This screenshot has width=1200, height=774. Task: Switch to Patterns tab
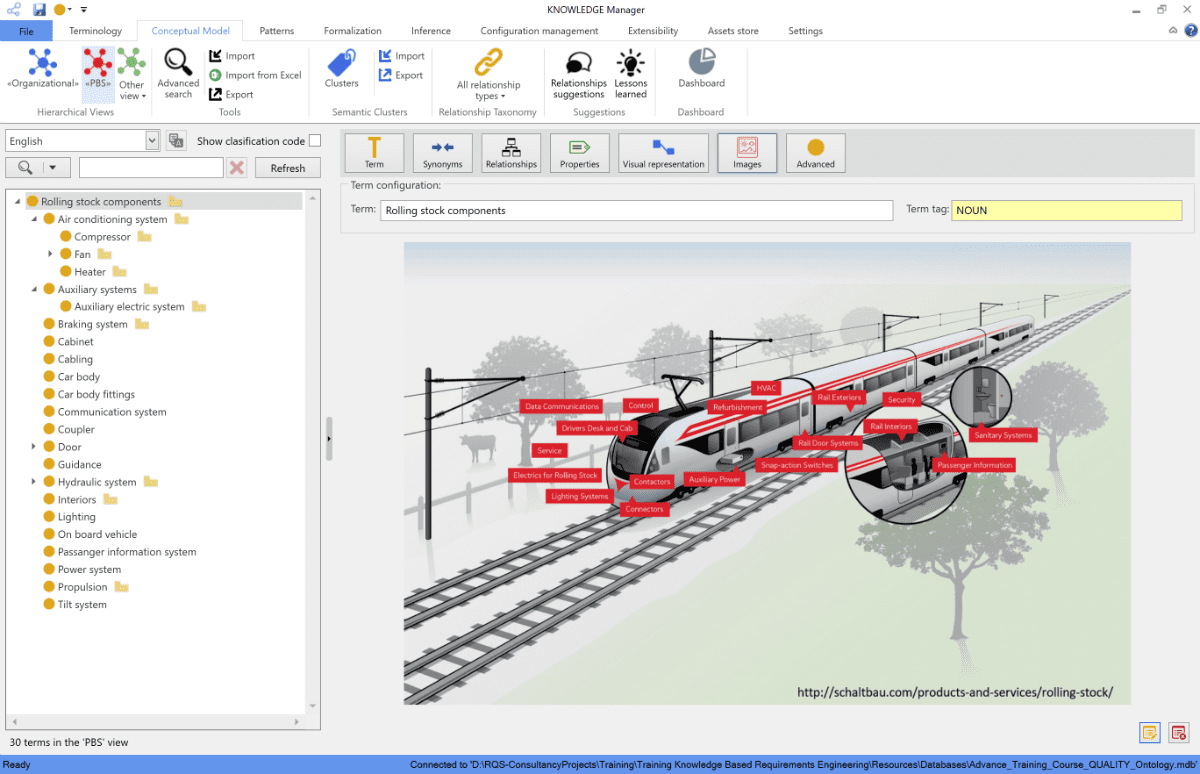pyautogui.click(x=277, y=31)
